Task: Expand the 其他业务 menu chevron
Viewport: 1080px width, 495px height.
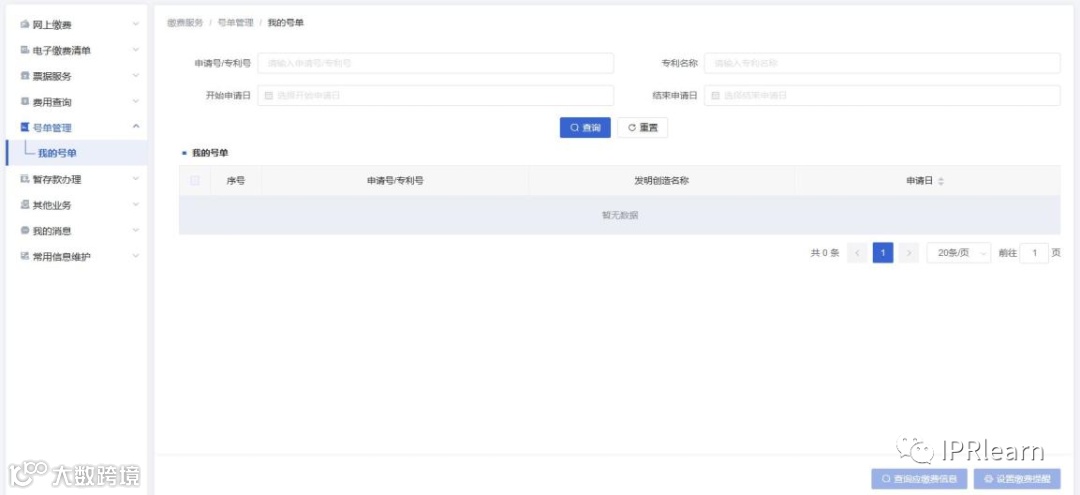Action: click(x=136, y=204)
